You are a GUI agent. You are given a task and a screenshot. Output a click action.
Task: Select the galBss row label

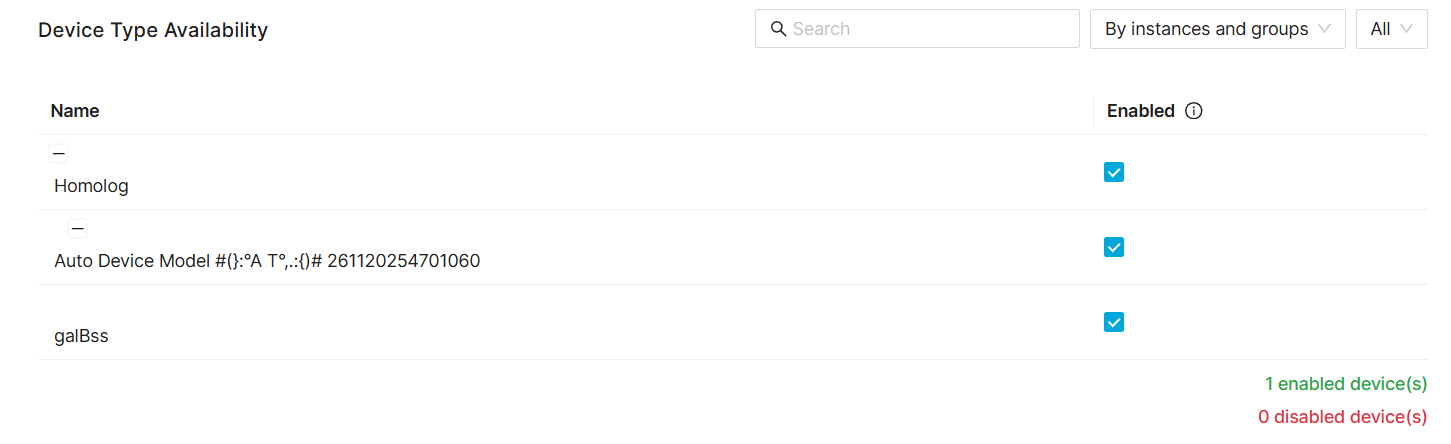point(81,336)
